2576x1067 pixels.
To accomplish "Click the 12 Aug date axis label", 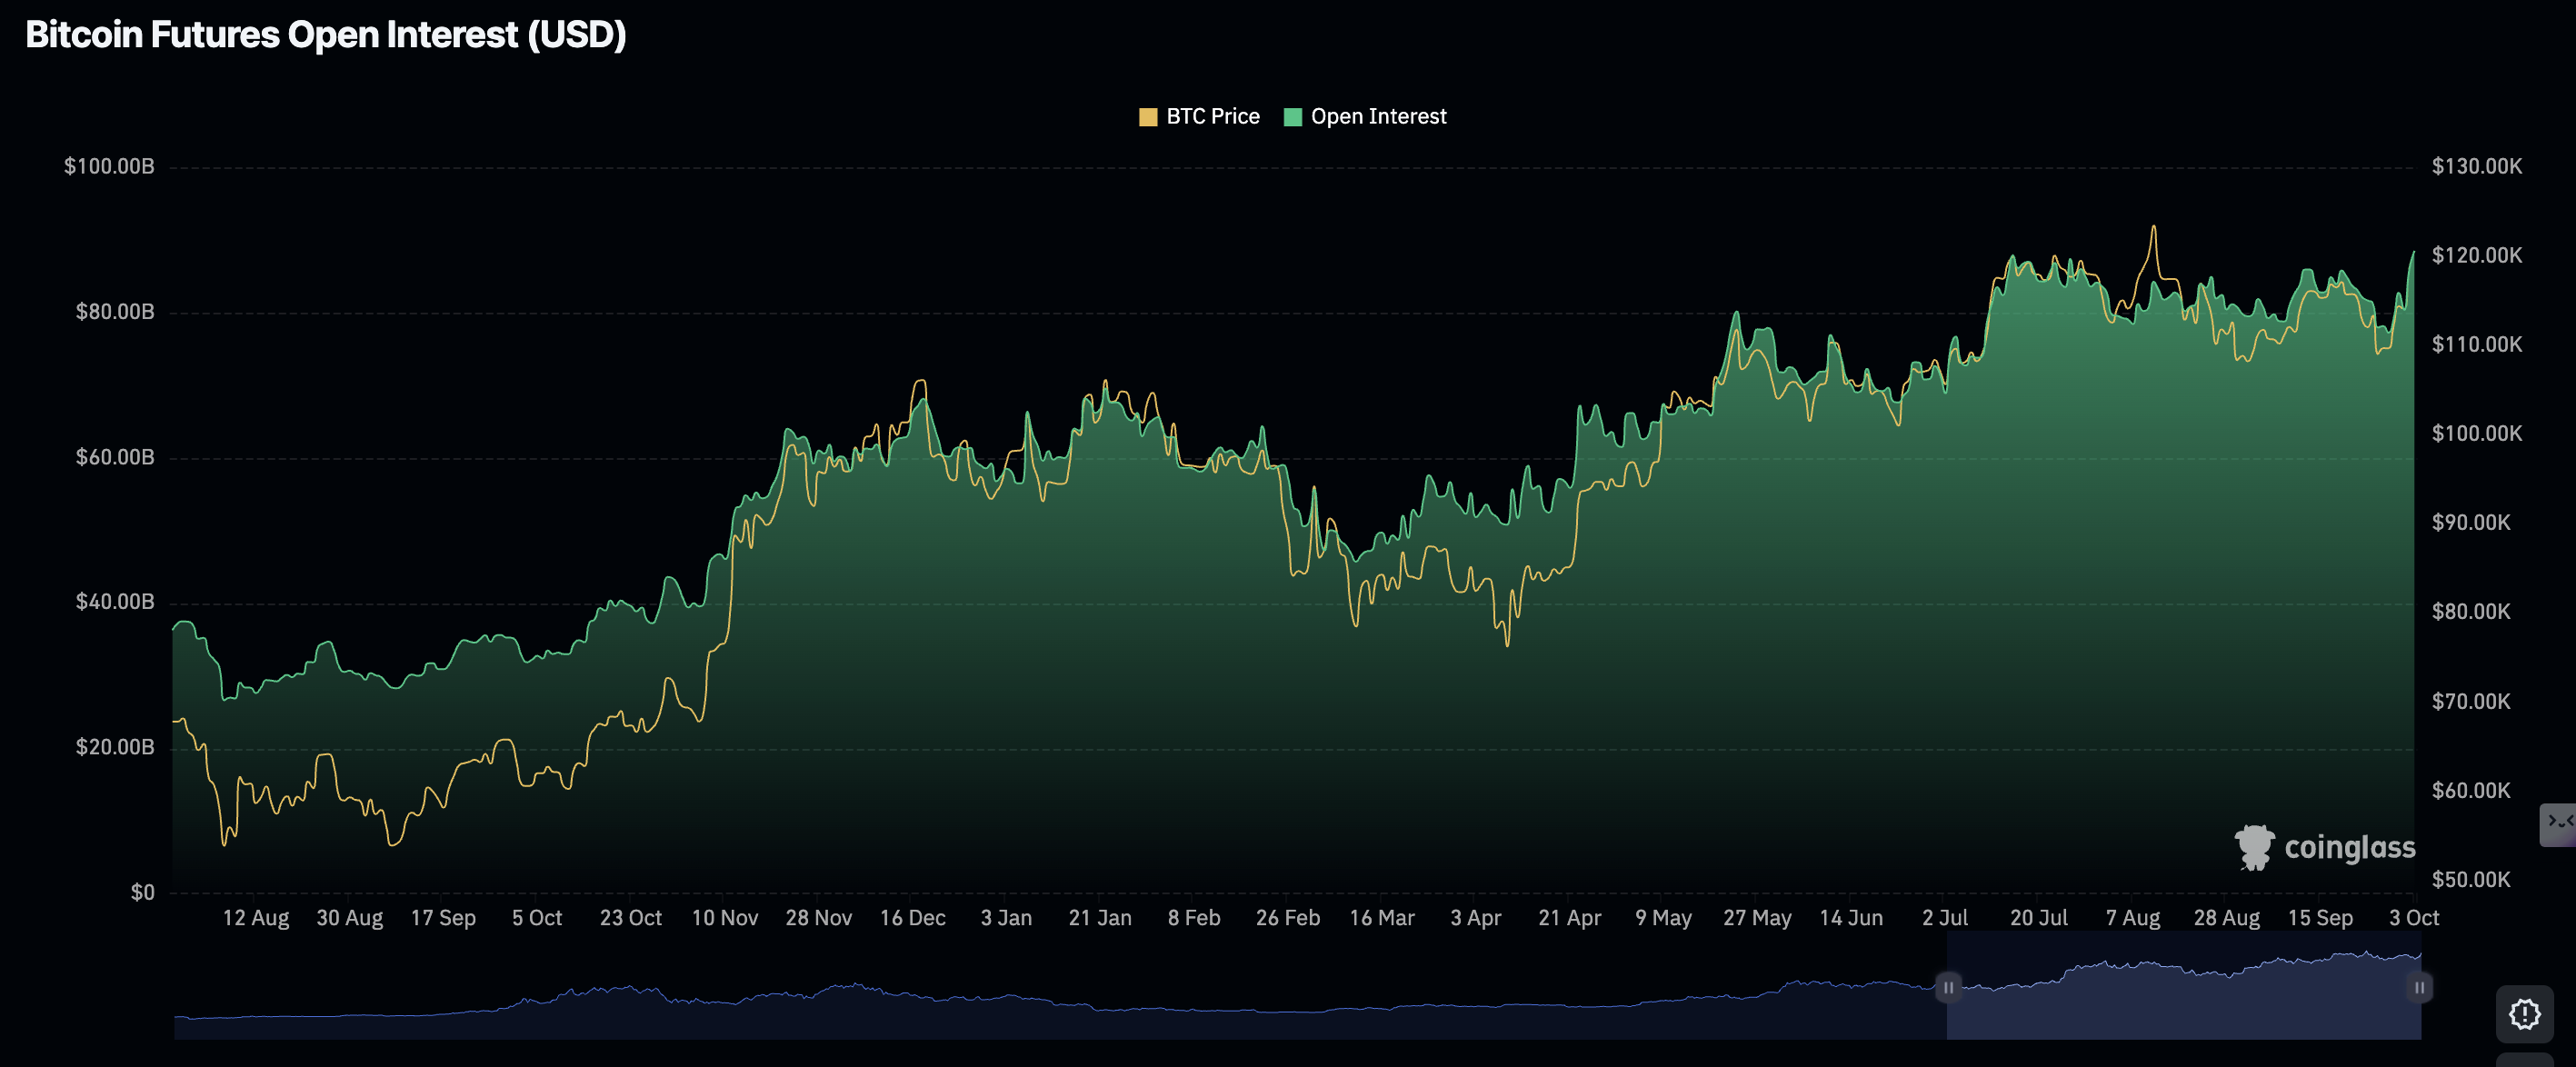I will 255,917.
